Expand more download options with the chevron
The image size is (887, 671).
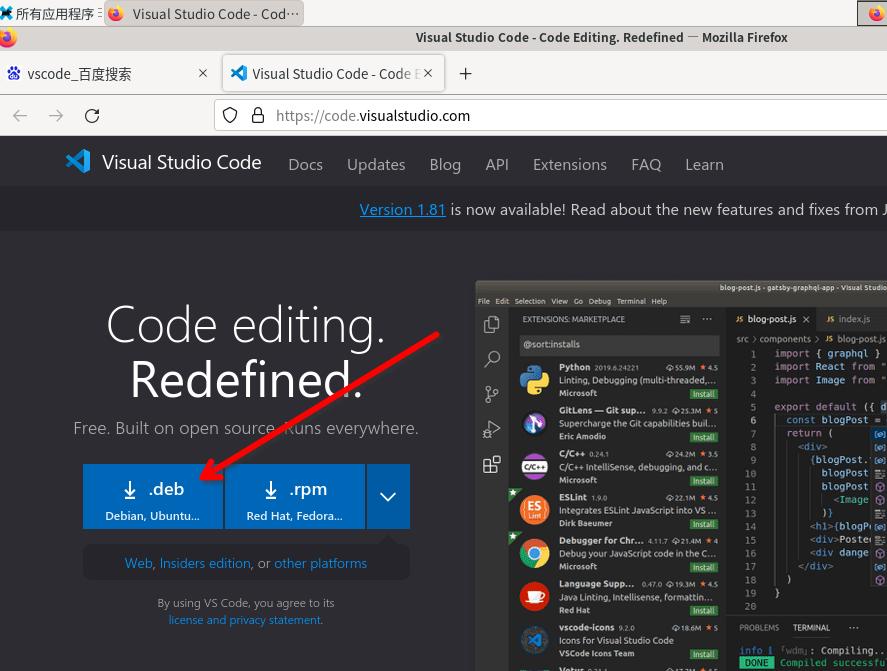(x=388, y=496)
